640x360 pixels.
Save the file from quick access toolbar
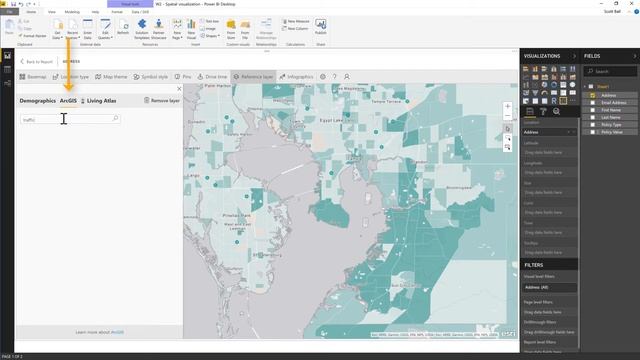[x=13, y=4]
